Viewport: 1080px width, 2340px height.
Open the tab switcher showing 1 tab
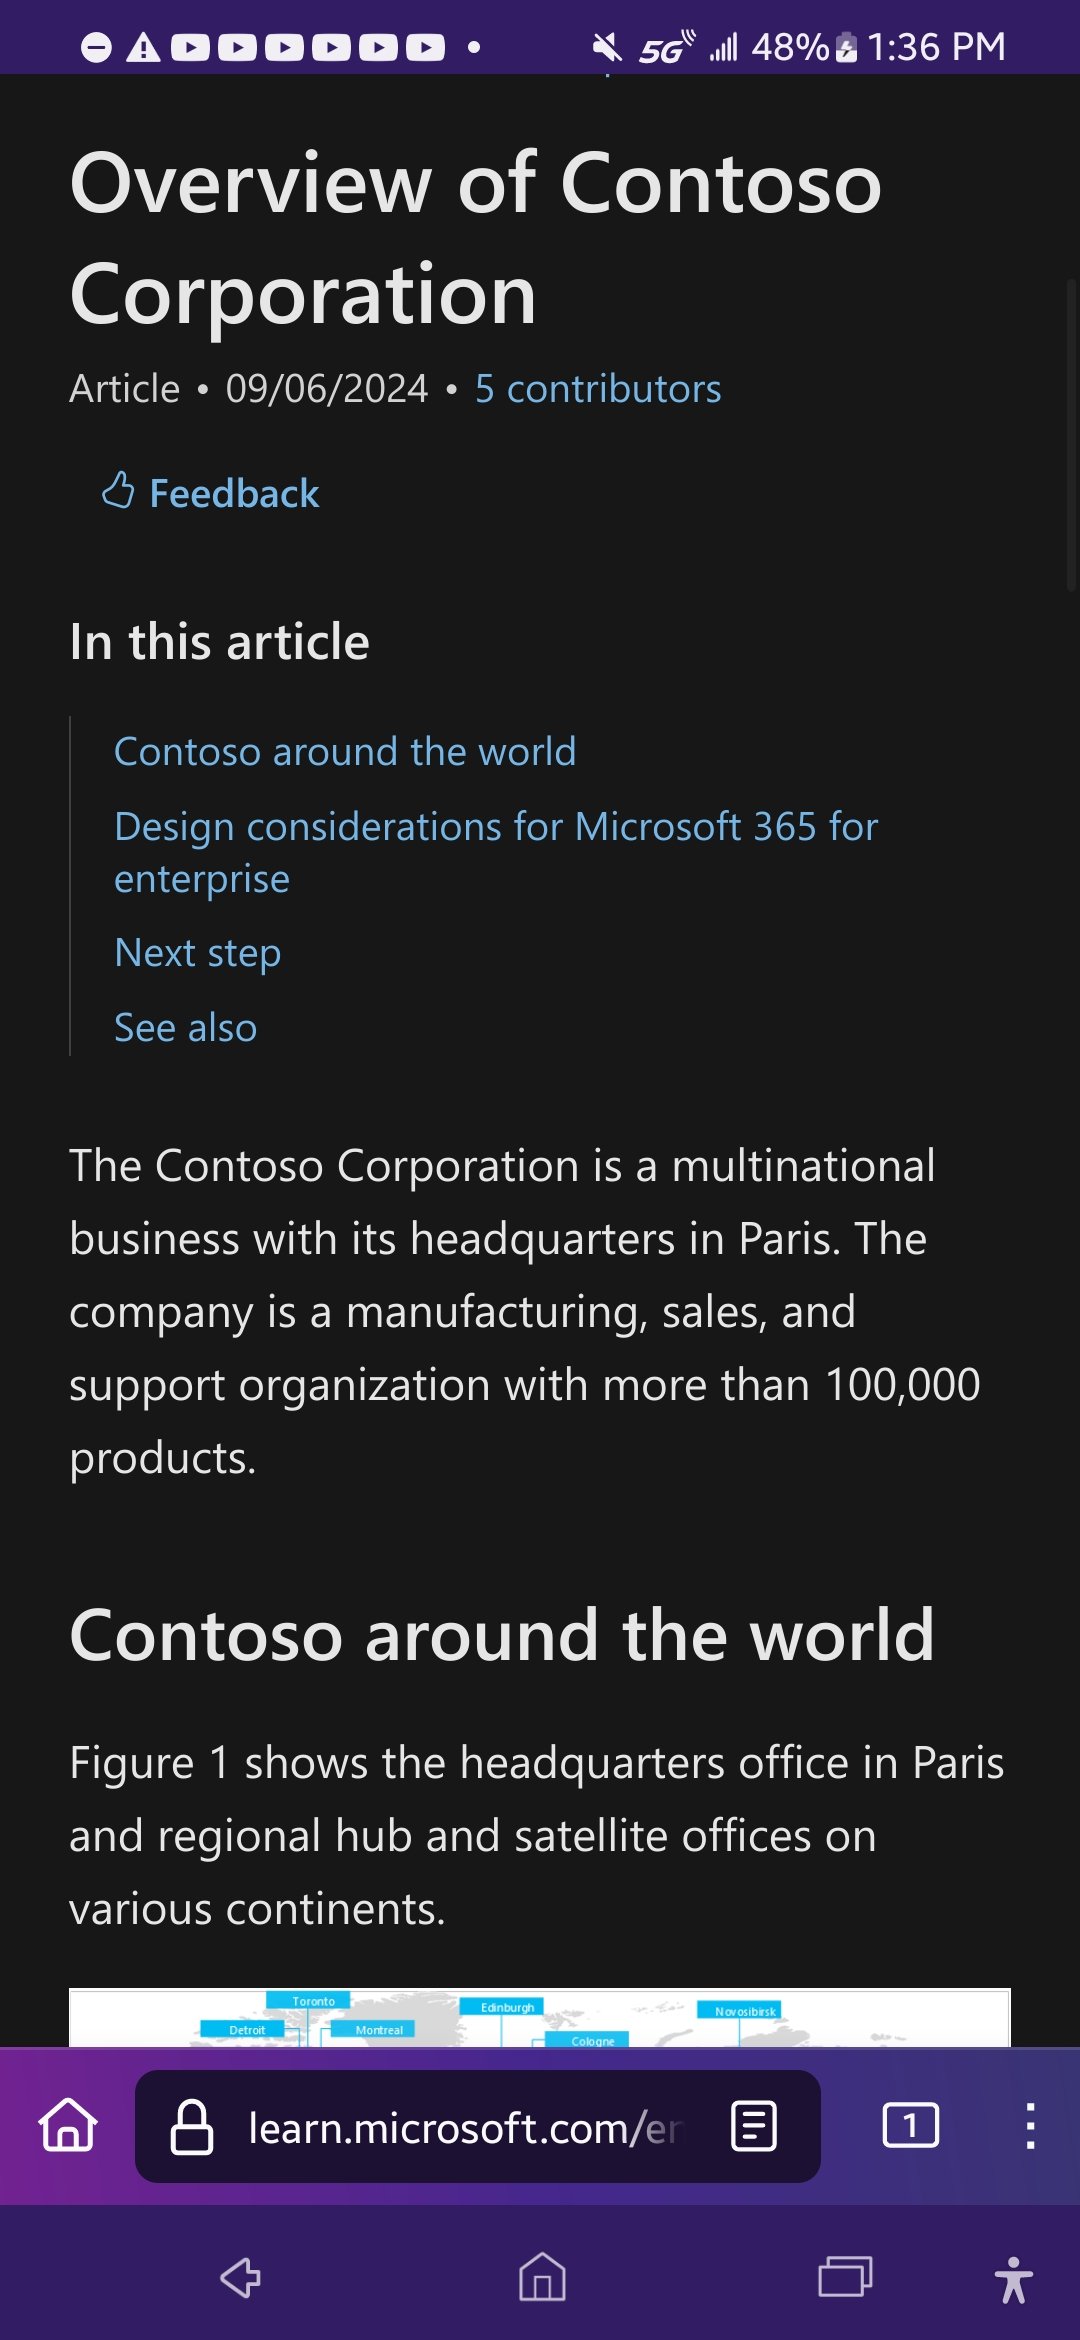coord(910,2125)
